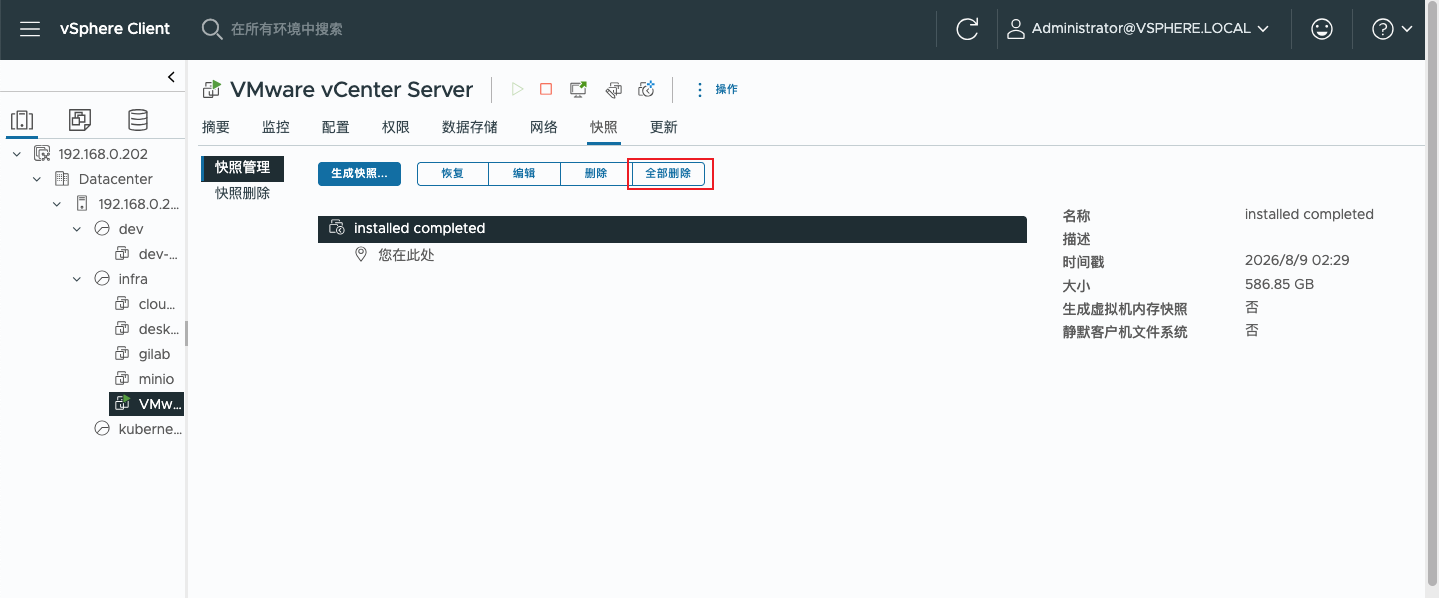
Task: Click the smiley feedback icon
Action: (x=1322, y=29)
